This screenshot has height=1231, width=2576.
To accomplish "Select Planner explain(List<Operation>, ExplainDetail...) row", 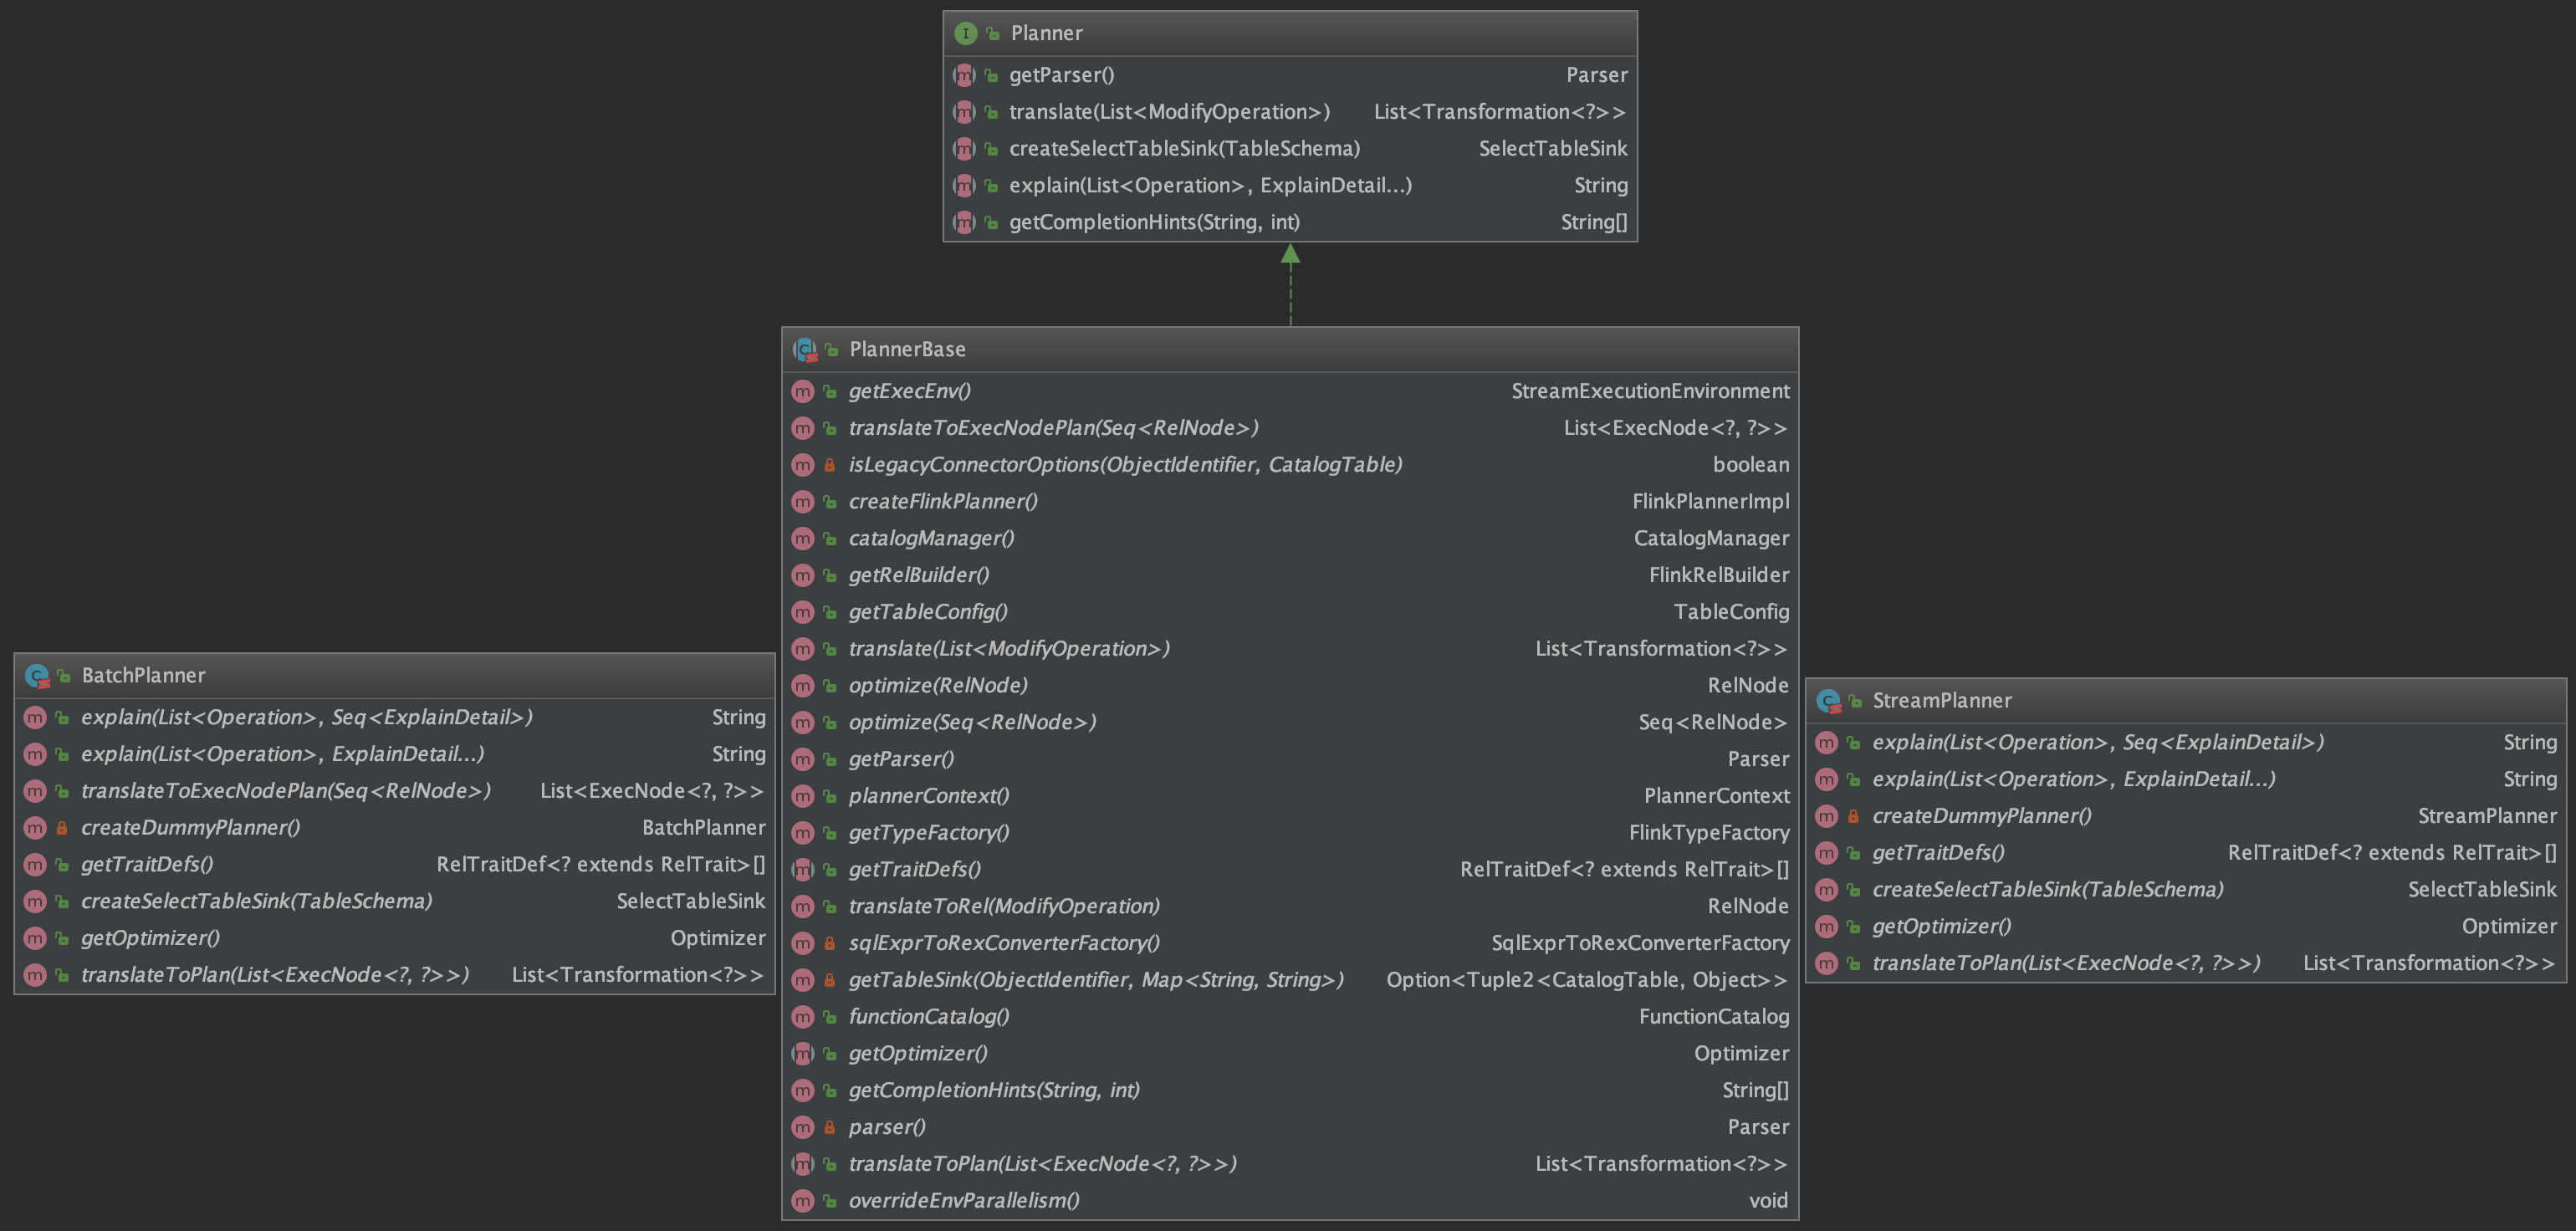I will coord(1290,185).
